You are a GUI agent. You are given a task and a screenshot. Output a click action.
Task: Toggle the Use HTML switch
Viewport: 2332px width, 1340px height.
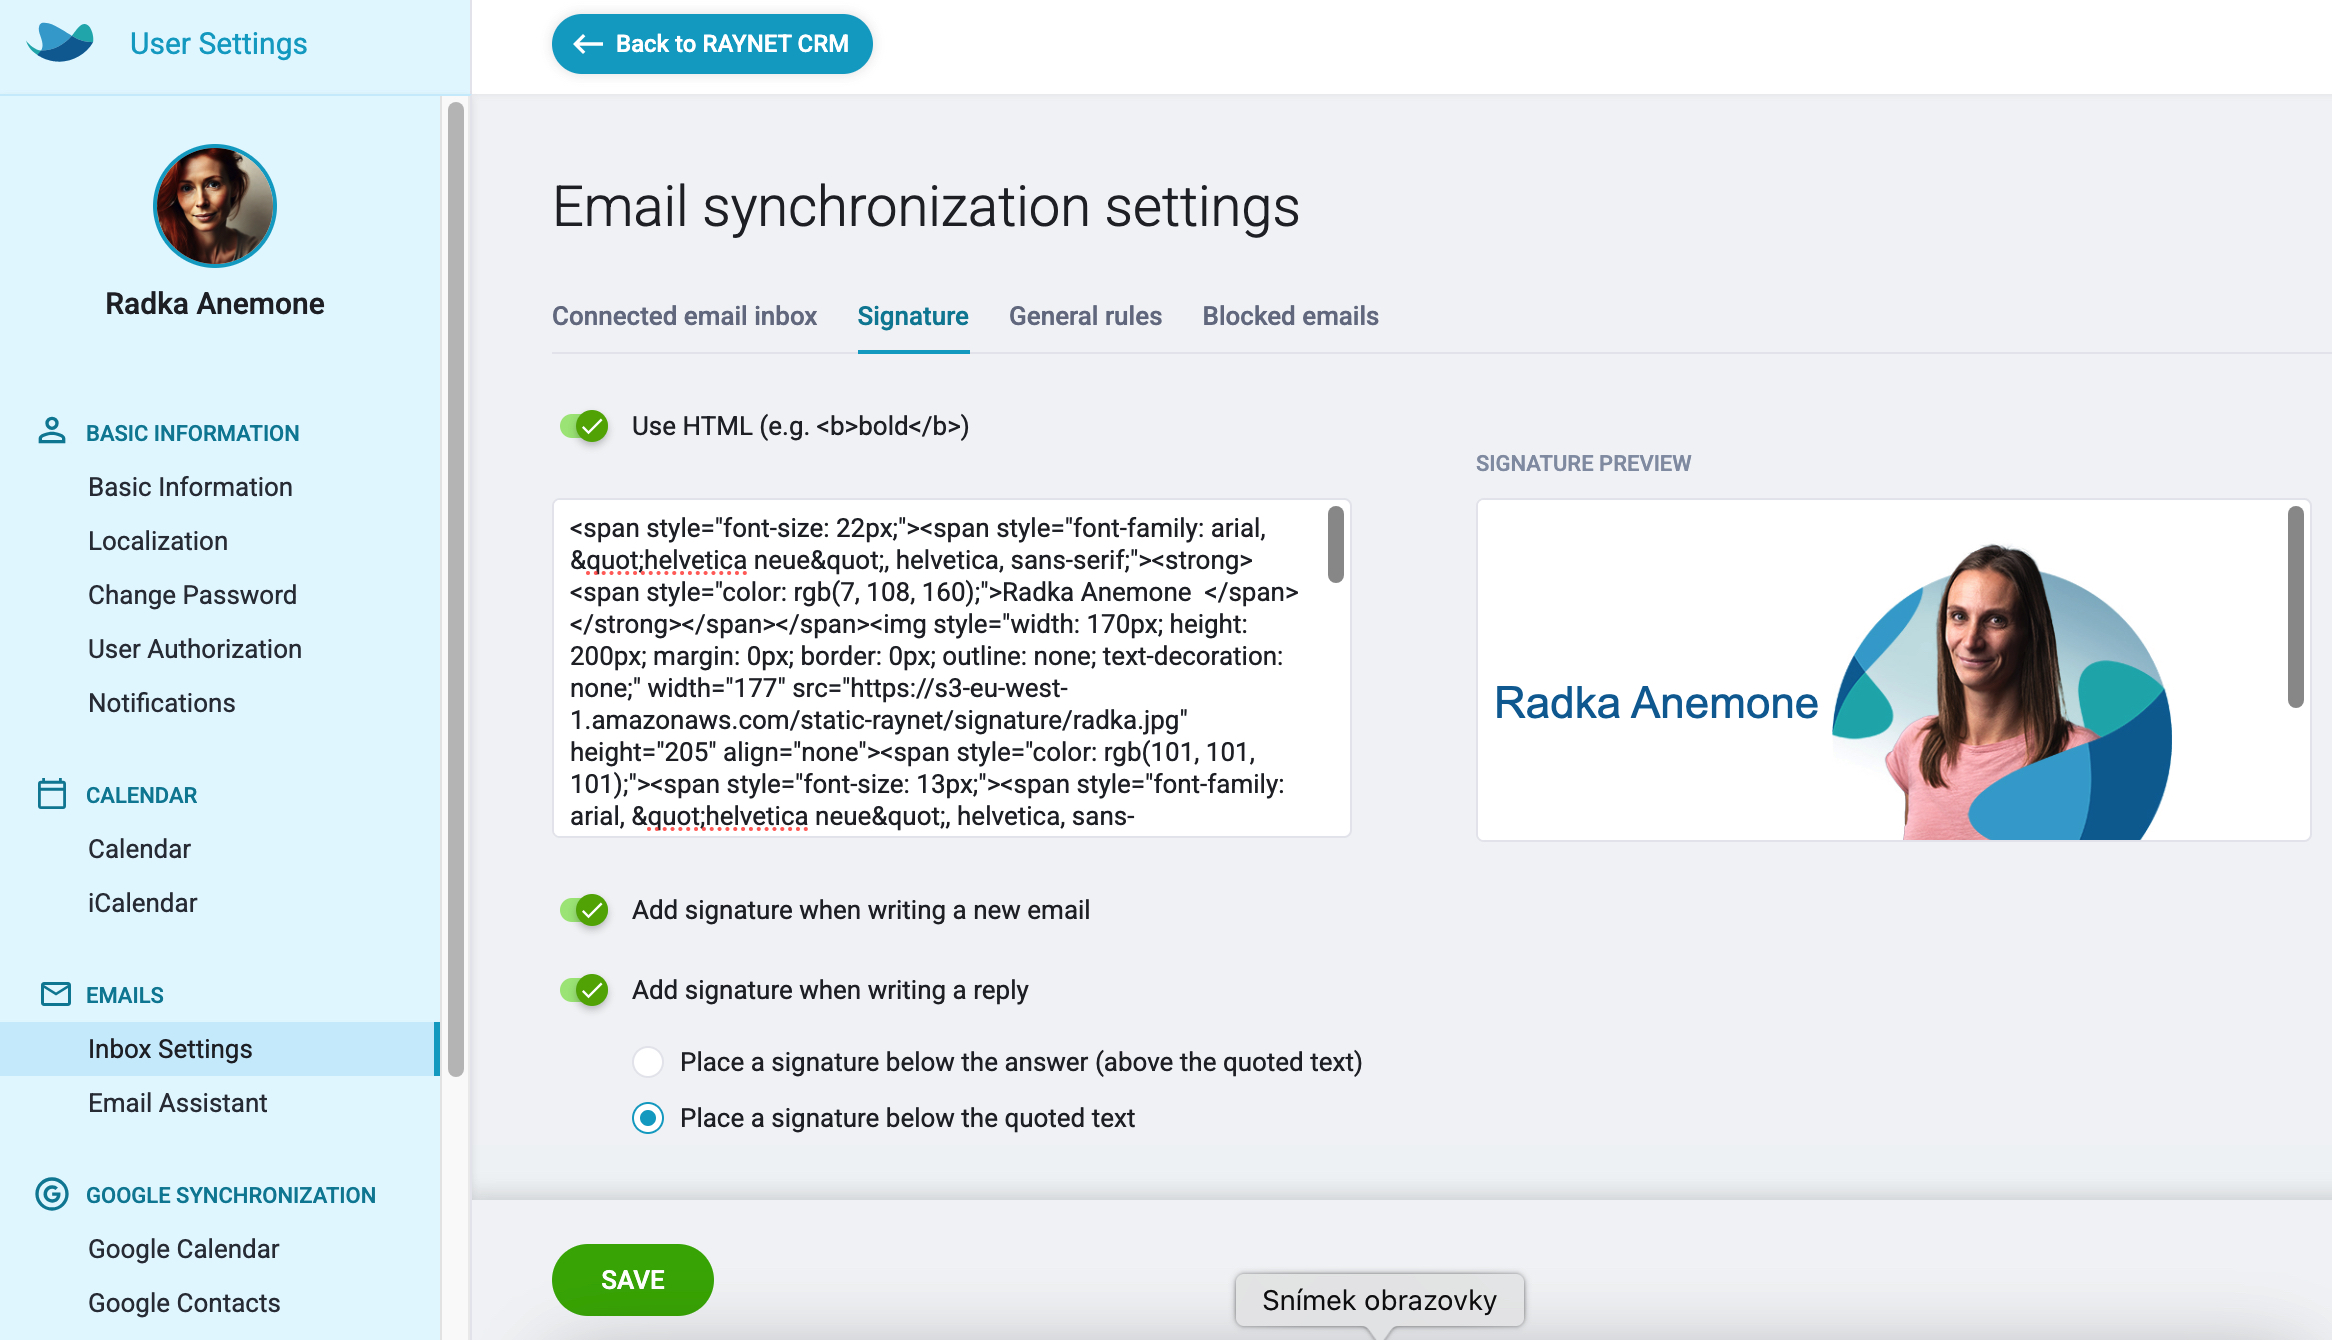point(585,427)
